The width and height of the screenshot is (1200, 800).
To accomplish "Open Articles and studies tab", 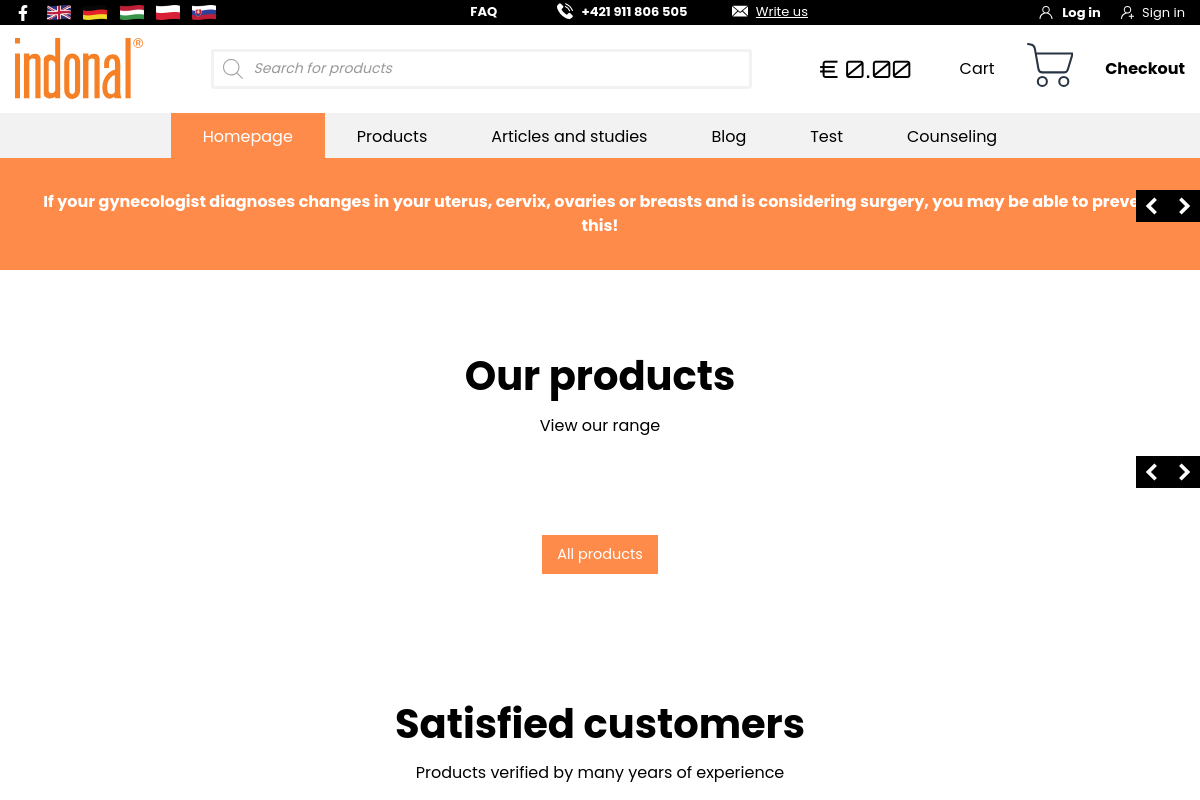I will click(569, 136).
